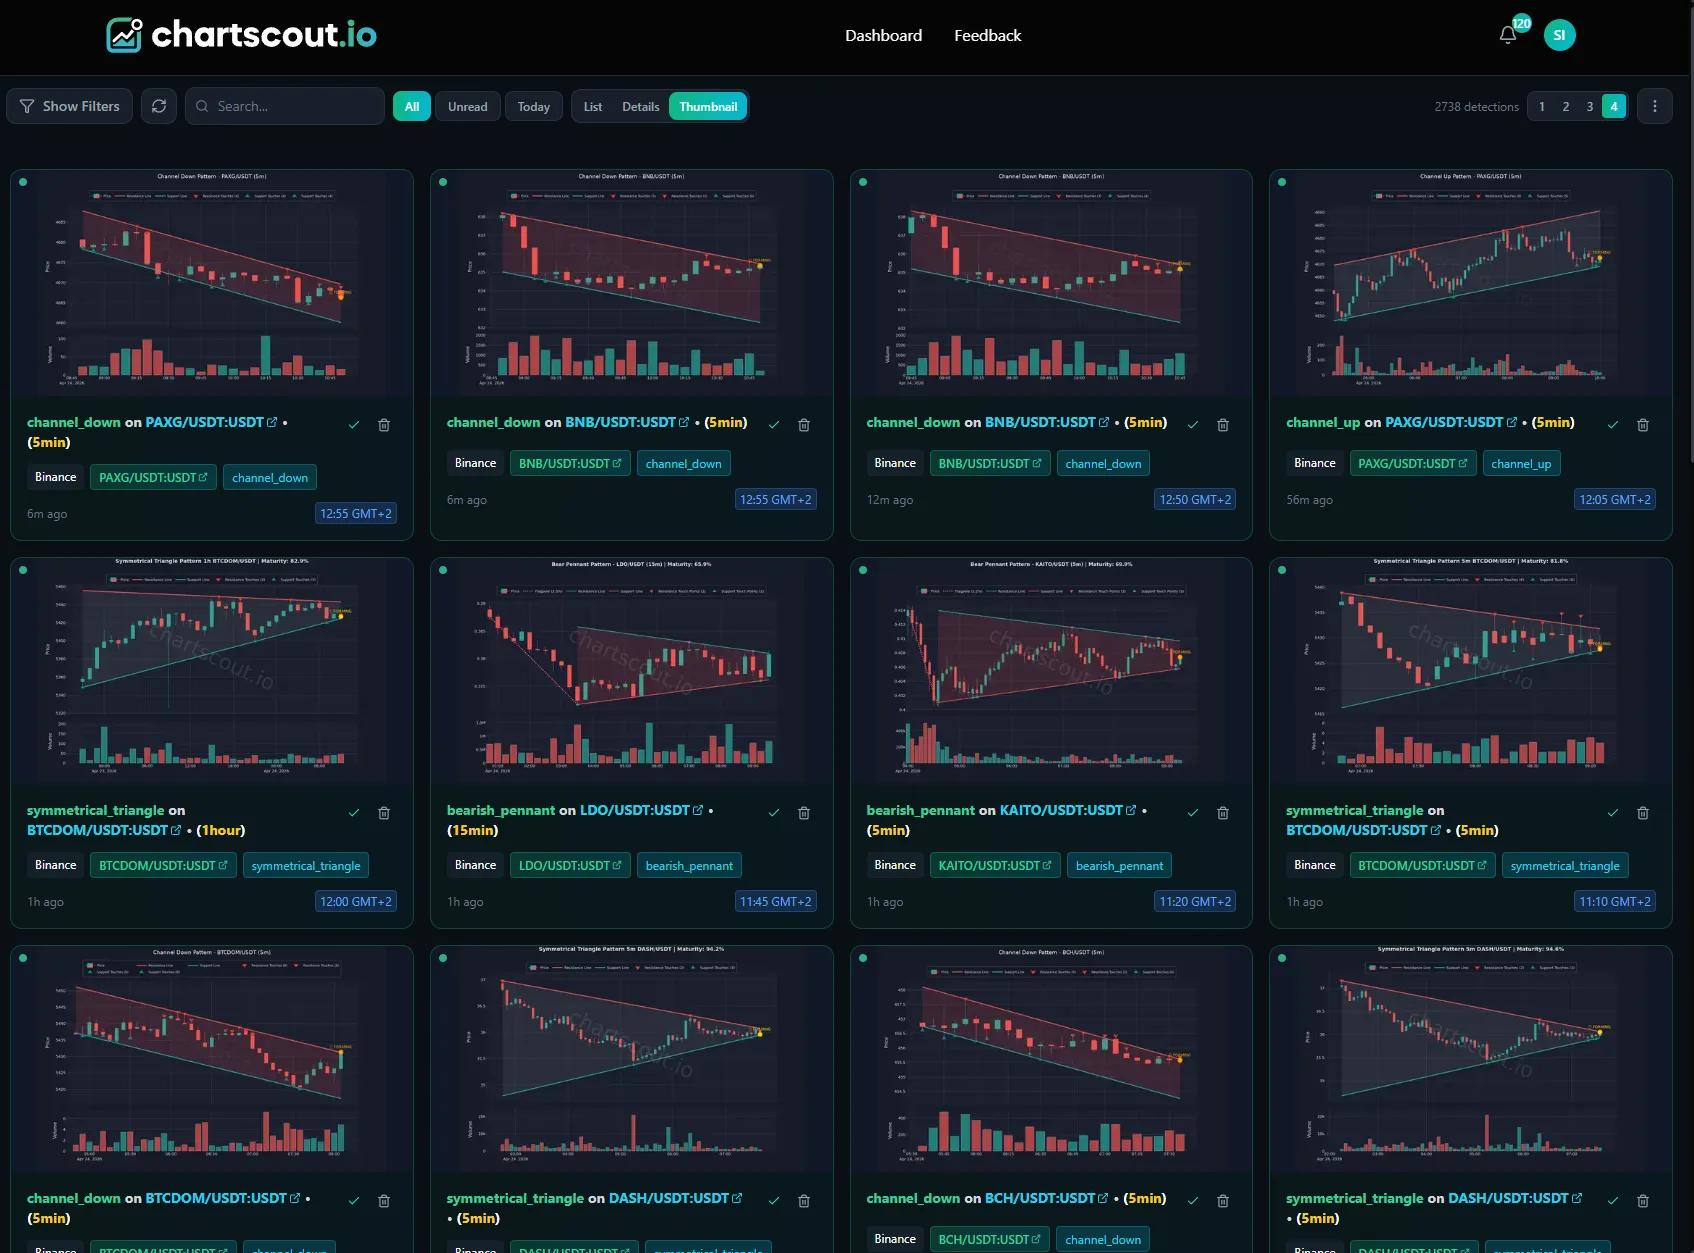
Task: Click the bearish_pennant tag on the LDO card
Action: 689,865
